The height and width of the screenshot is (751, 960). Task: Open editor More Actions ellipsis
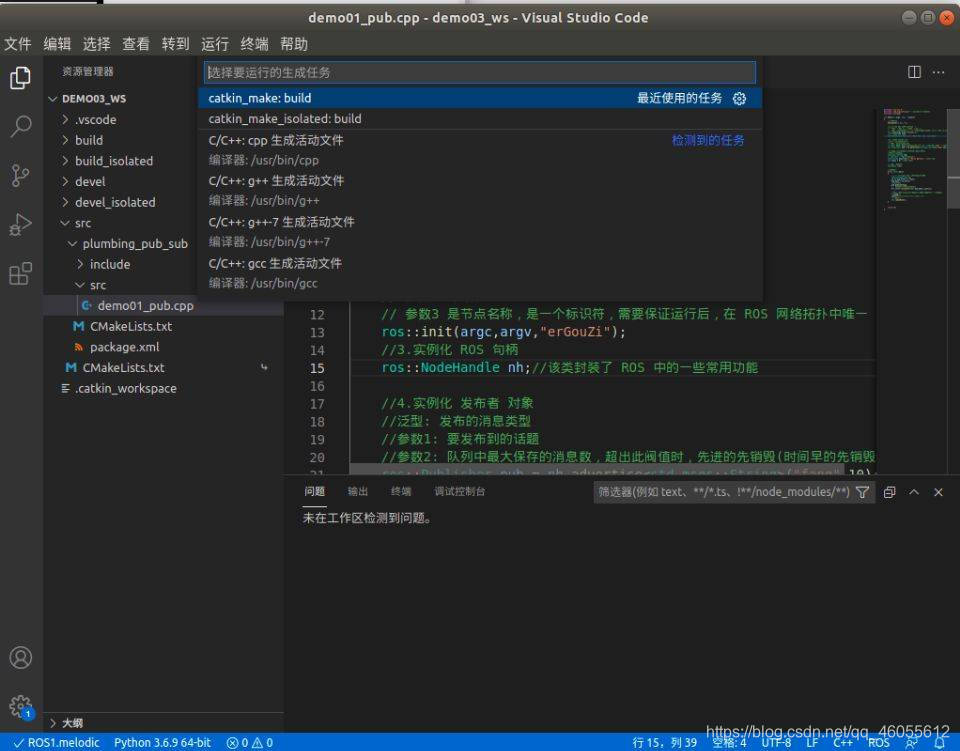click(938, 72)
